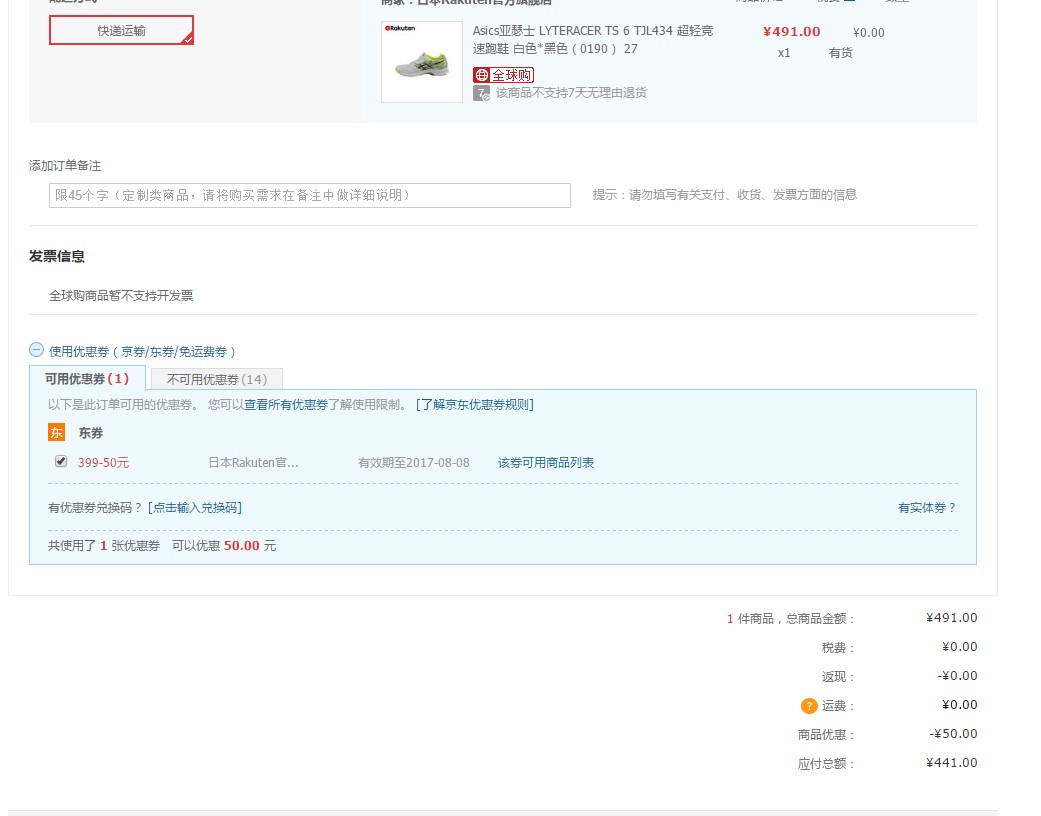This screenshot has width=1041, height=816.
Task: Click 点击输入兑换码 to enter a code
Action: pyautogui.click(x=195, y=508)
